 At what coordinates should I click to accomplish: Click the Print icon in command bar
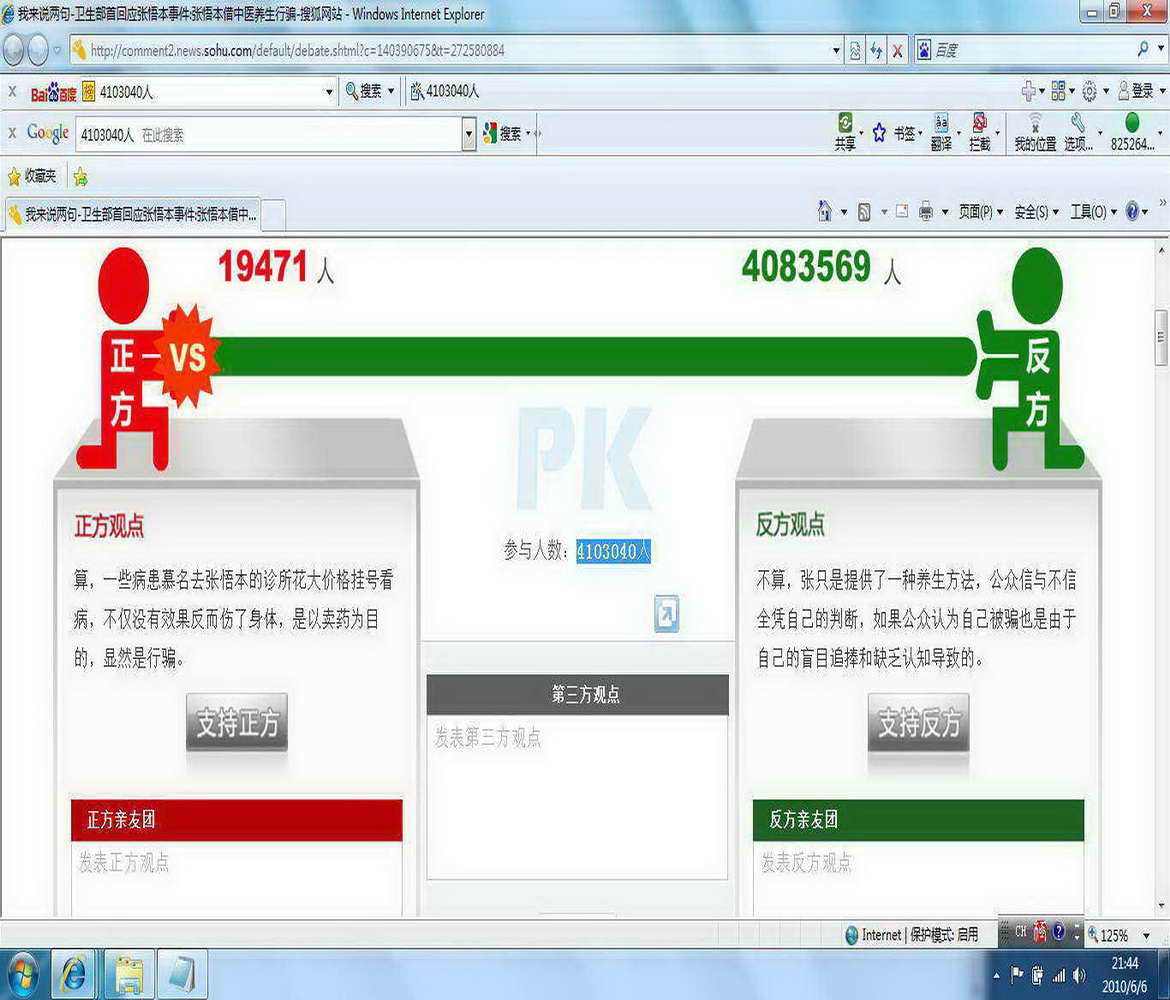tap(926, 211)
